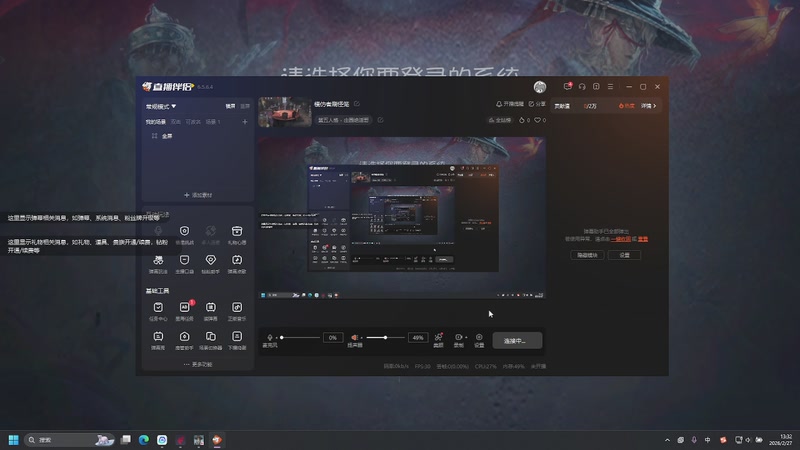
Task: Open the Windows Start menu
Action: click(x=14, y=440)
